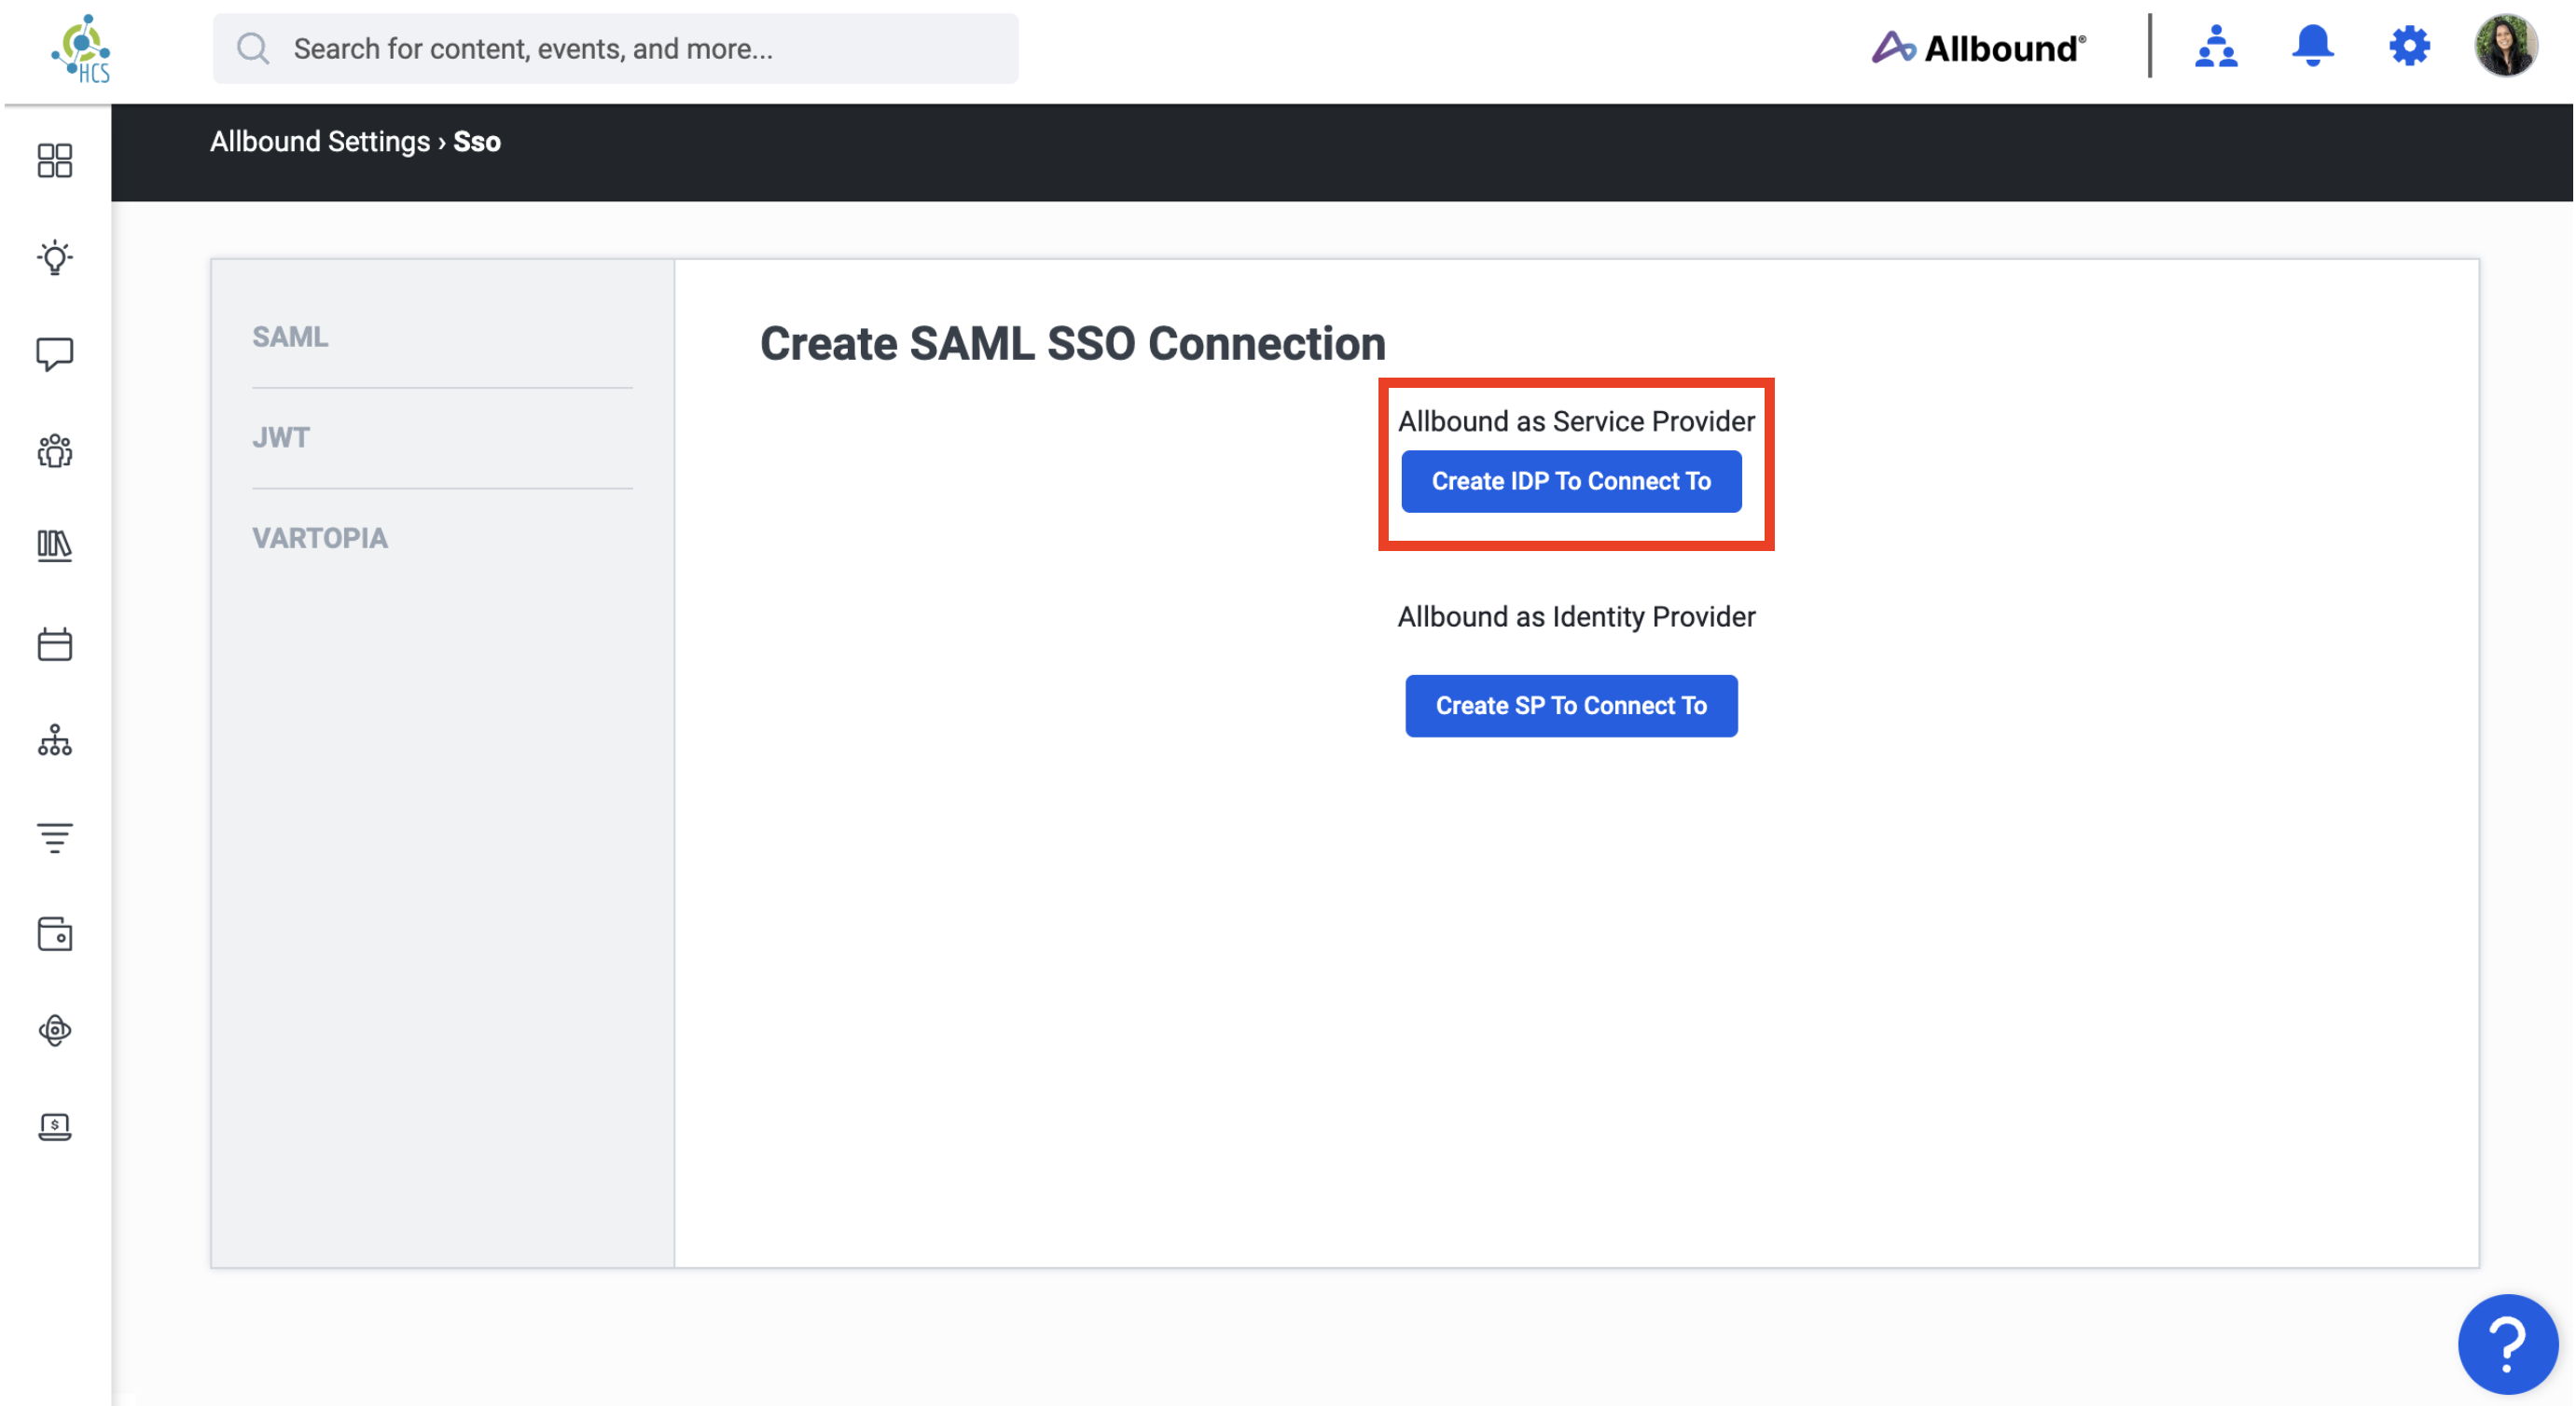Select the VARTOPIA tab
The height and width of the screenshot is (1406, 2576).
320,538
